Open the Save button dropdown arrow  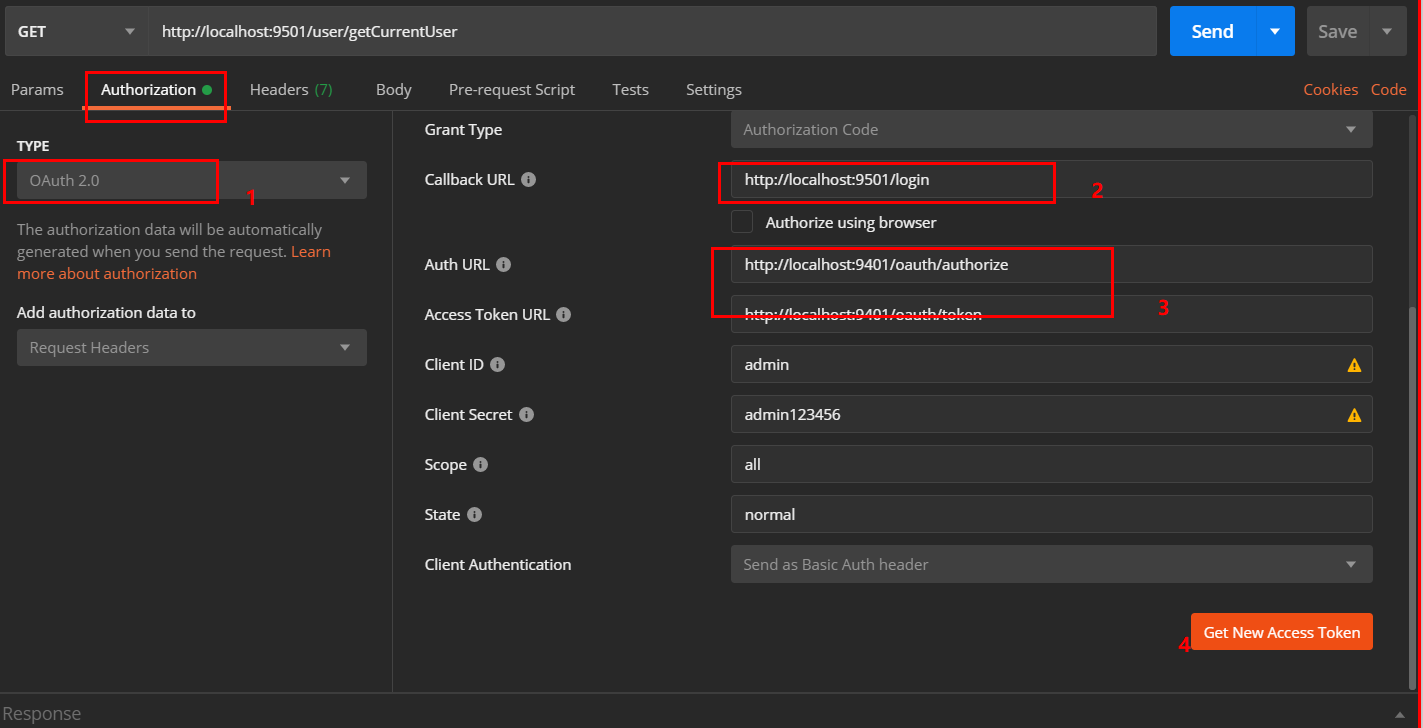1387,32
